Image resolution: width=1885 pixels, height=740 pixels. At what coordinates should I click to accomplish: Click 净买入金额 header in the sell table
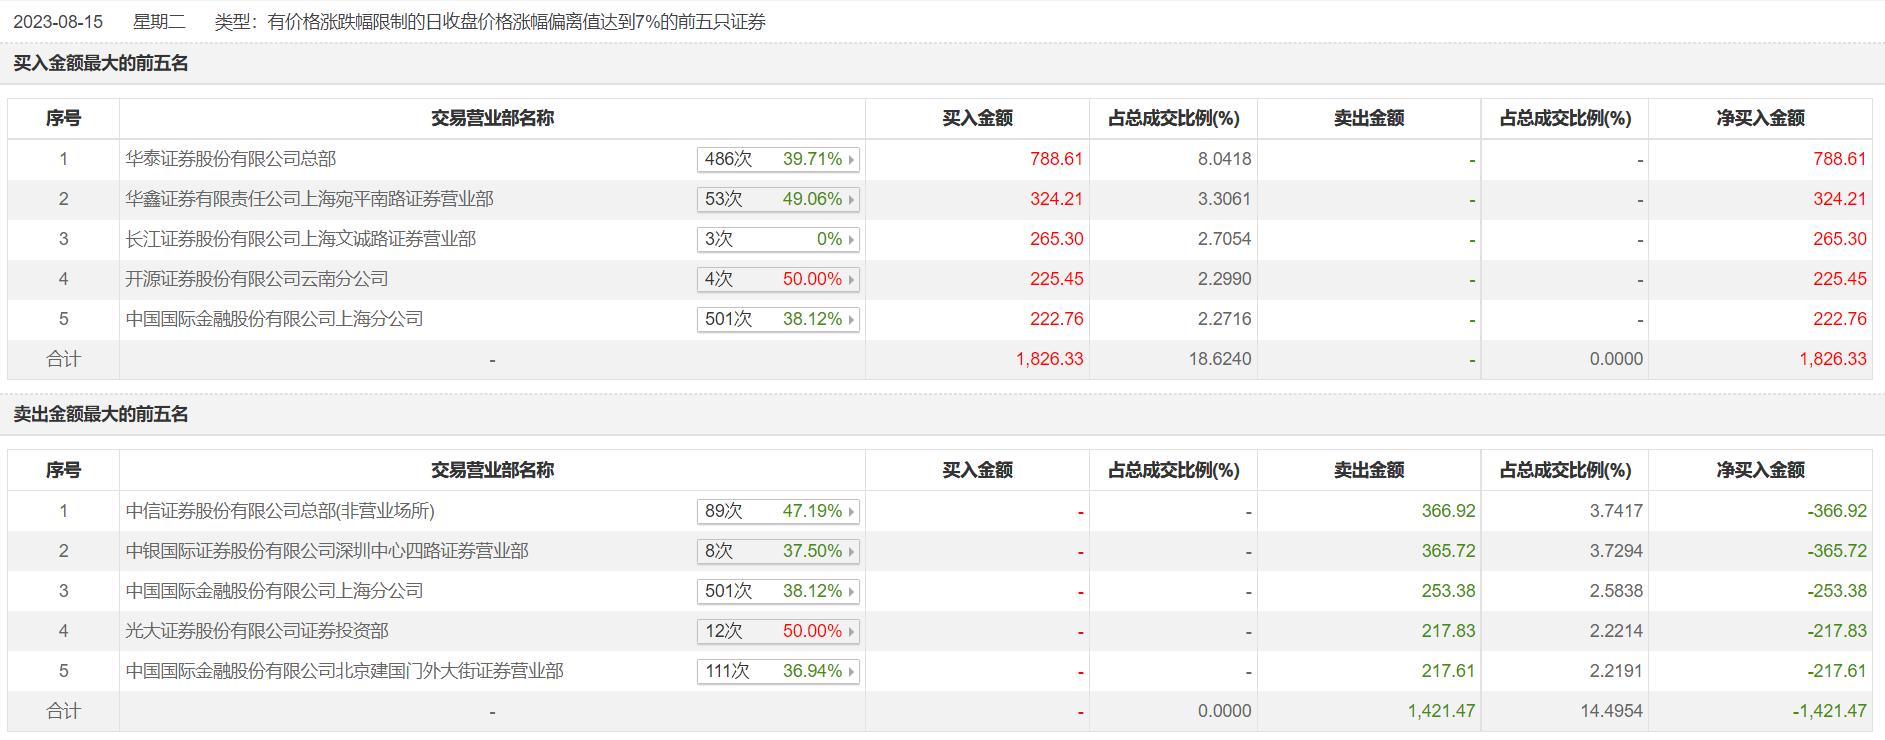1760,470
